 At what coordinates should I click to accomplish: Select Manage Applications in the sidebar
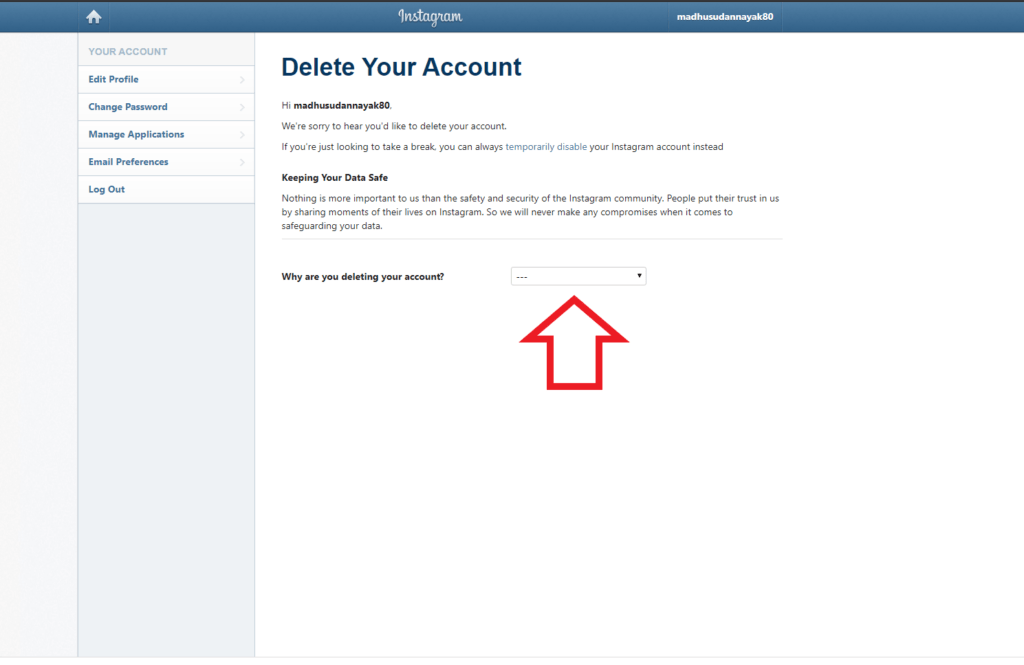pos(167,134)
